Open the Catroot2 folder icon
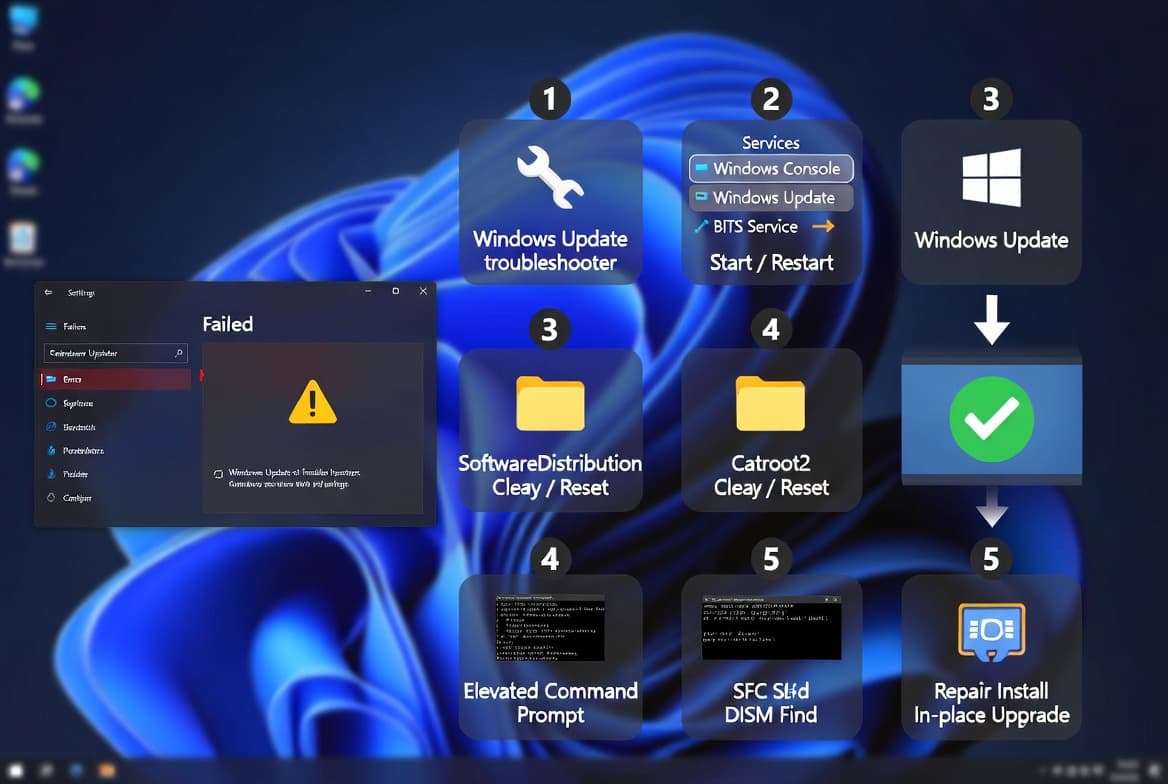 coord(770,403)
